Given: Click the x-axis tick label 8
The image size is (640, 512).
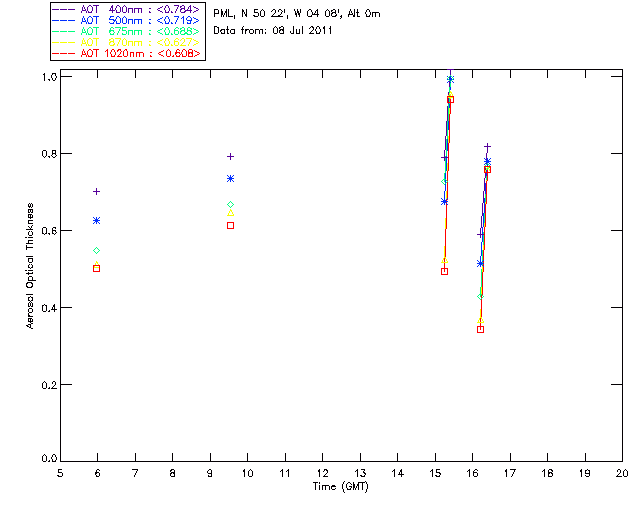Looking at the screenshot, I should 173,473.
